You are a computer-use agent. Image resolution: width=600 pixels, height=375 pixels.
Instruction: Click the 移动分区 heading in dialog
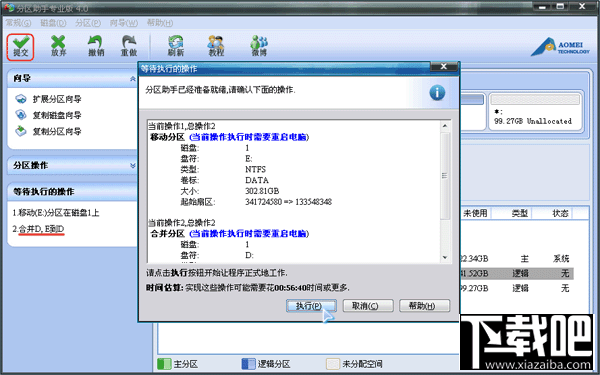coord(168,137)
